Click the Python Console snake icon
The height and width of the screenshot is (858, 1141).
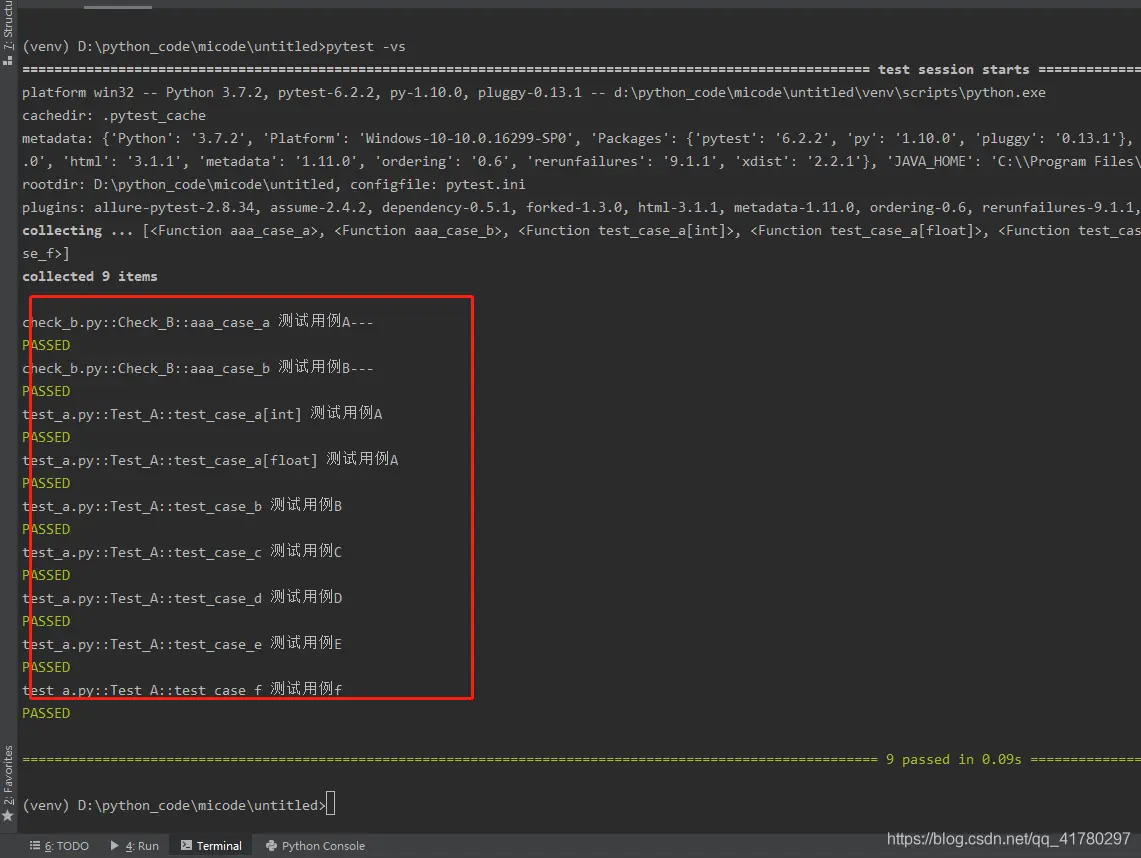[271, 846]
